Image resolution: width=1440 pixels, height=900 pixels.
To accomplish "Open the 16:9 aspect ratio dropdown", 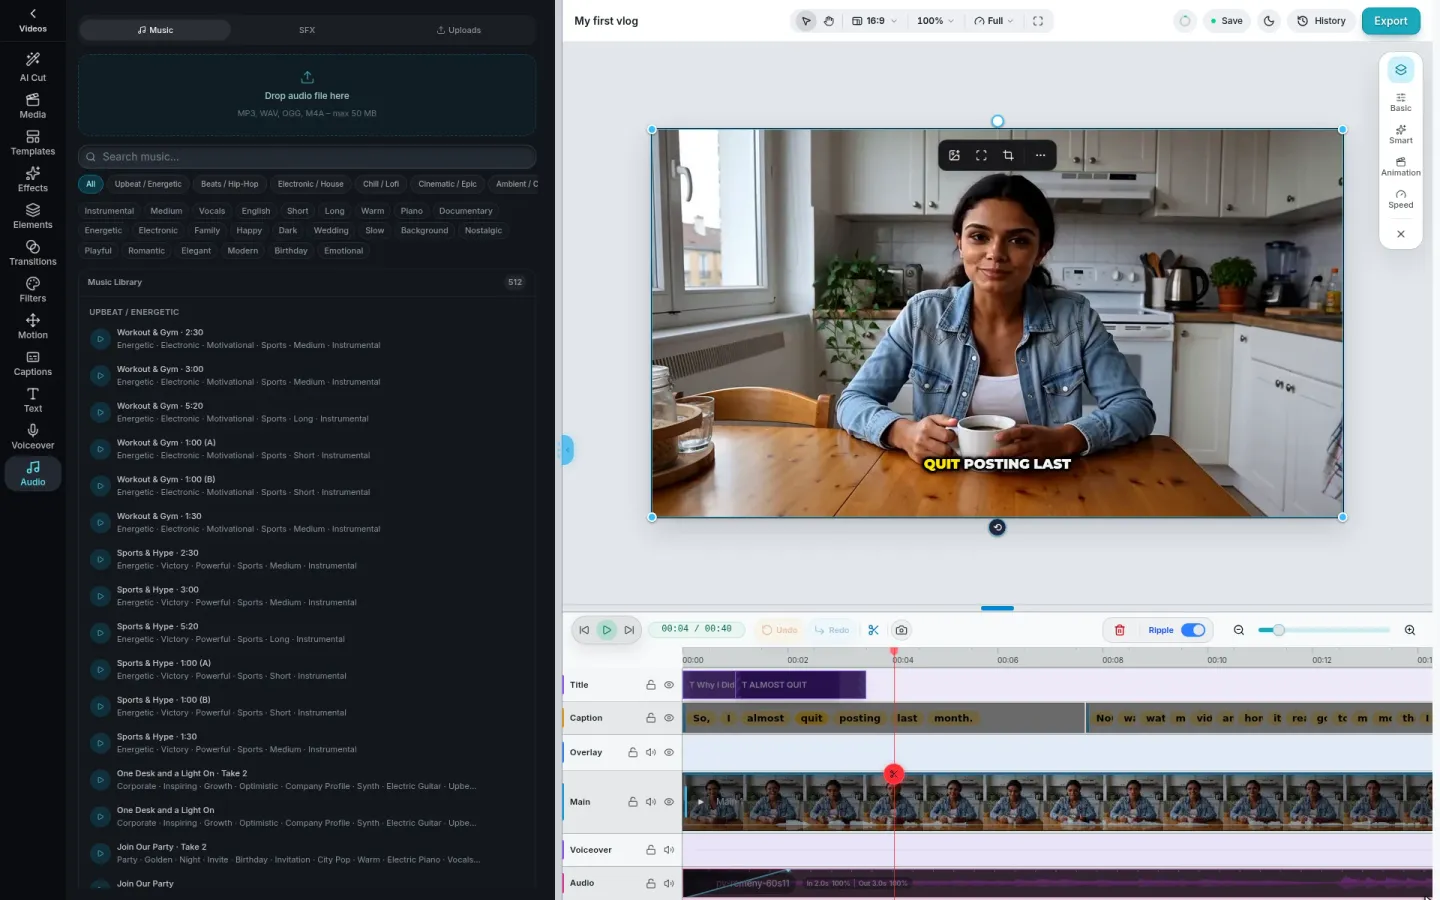I will 874,21.
